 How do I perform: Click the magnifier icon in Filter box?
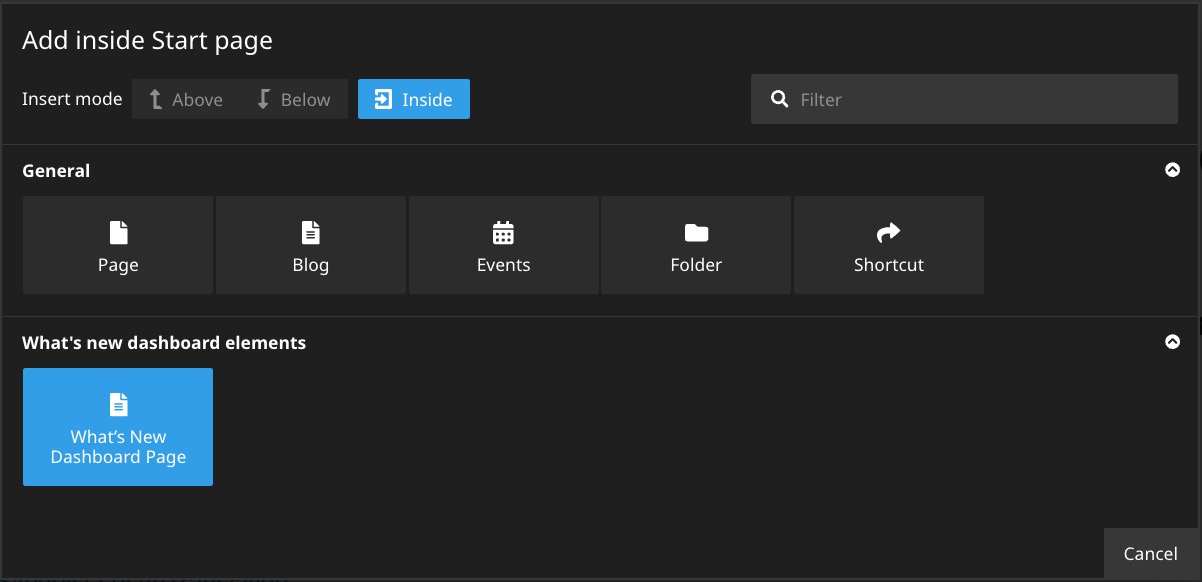(x=780, y=100)
